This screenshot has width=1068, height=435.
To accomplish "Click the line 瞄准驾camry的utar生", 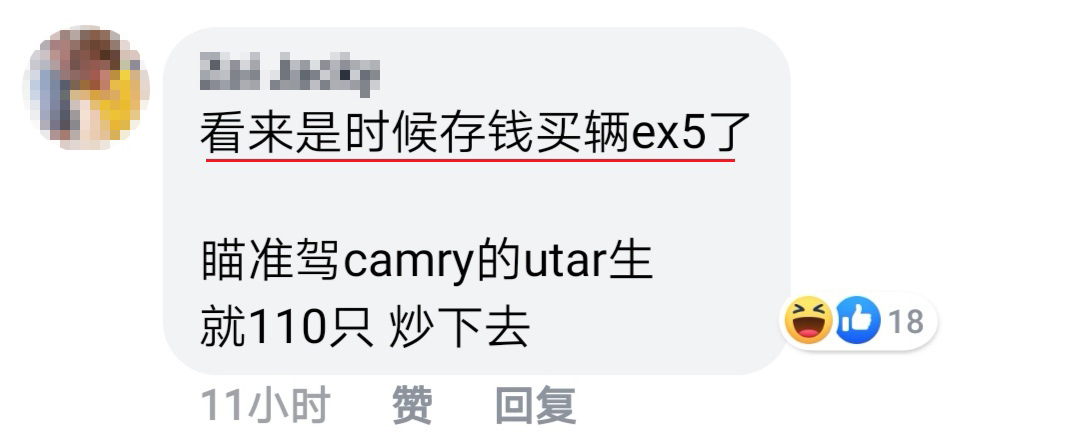I will 427,261.
